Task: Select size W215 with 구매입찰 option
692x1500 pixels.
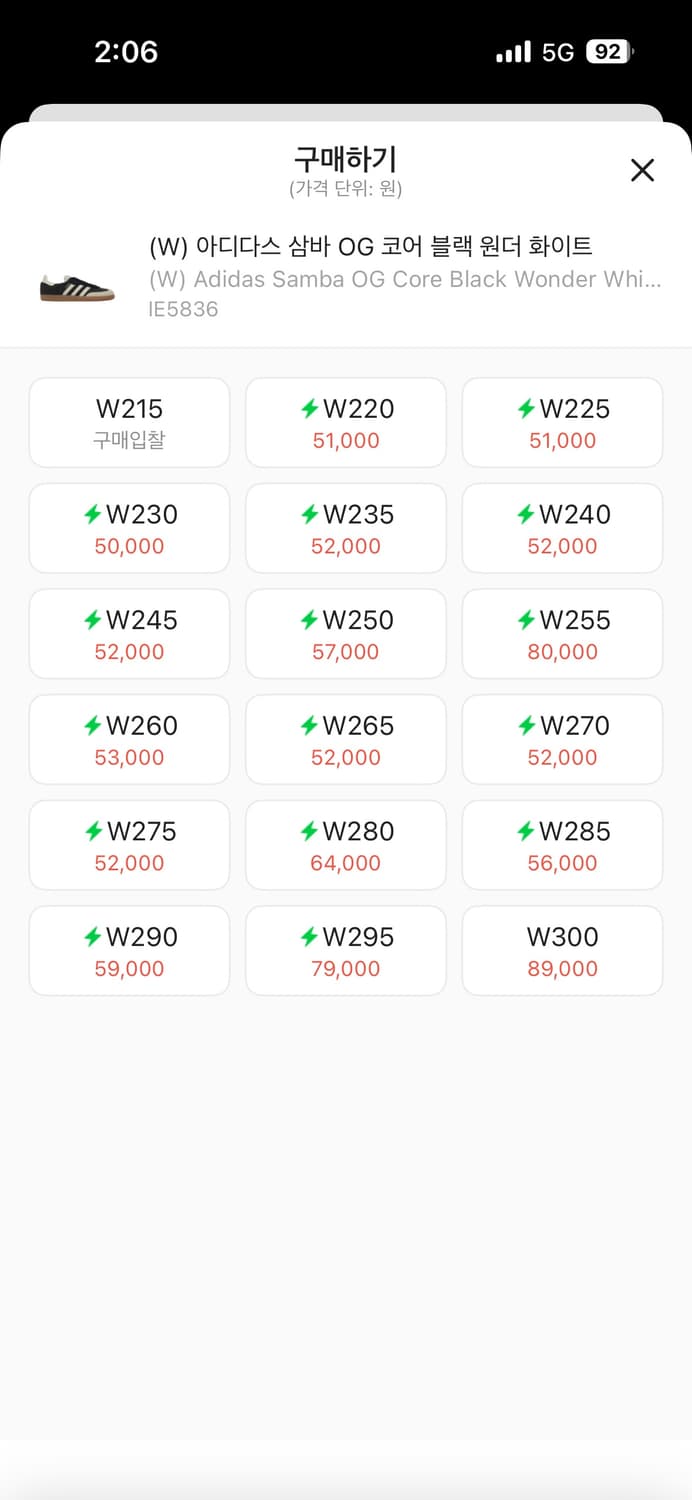Action: (x=129, y=422)
